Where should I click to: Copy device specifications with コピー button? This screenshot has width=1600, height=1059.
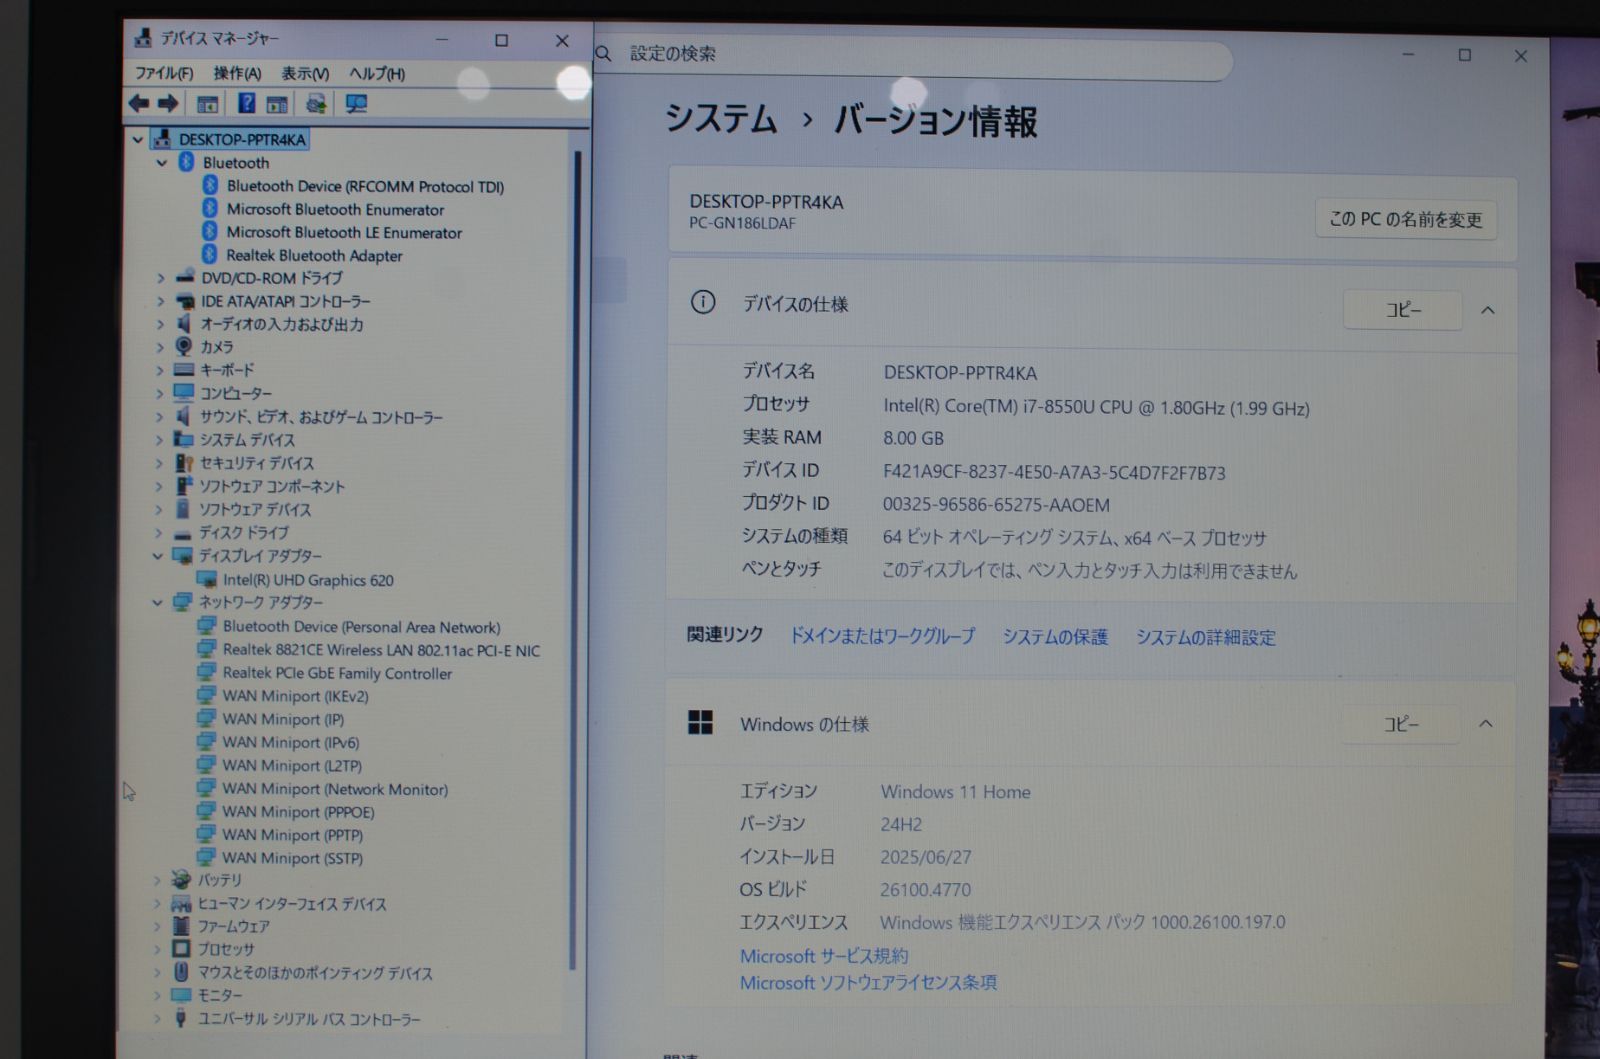(x=1402, y=310)
